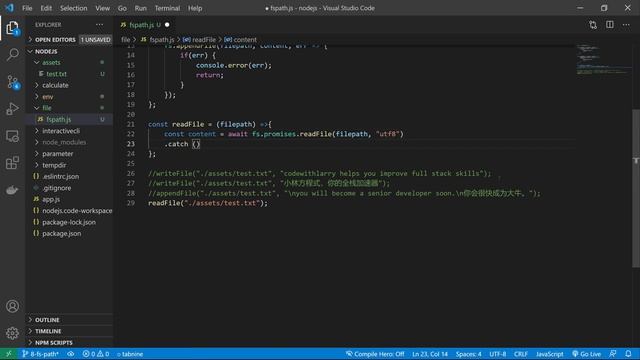Open the Explorer view in activity bar
The width and height of the screenshot is (640, 360).
click(12, 28)
